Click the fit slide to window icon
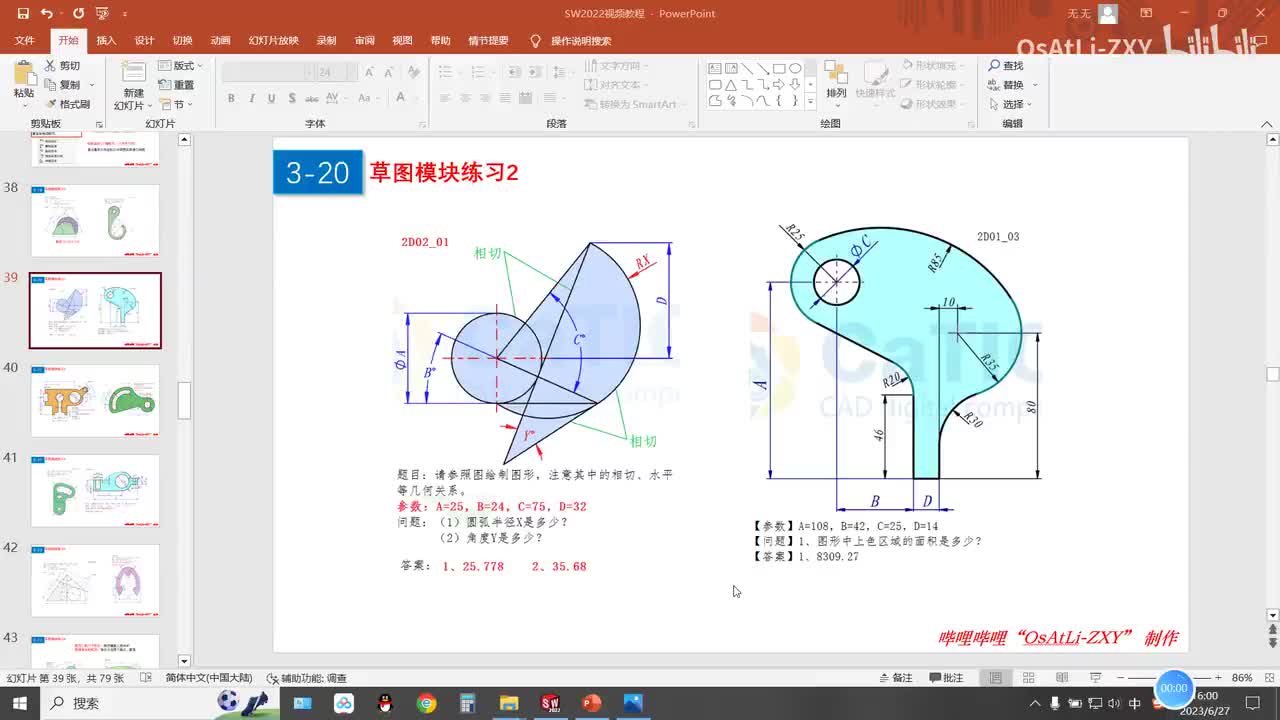This screenshot has width=1280, height=720. tap(1270, 678)
